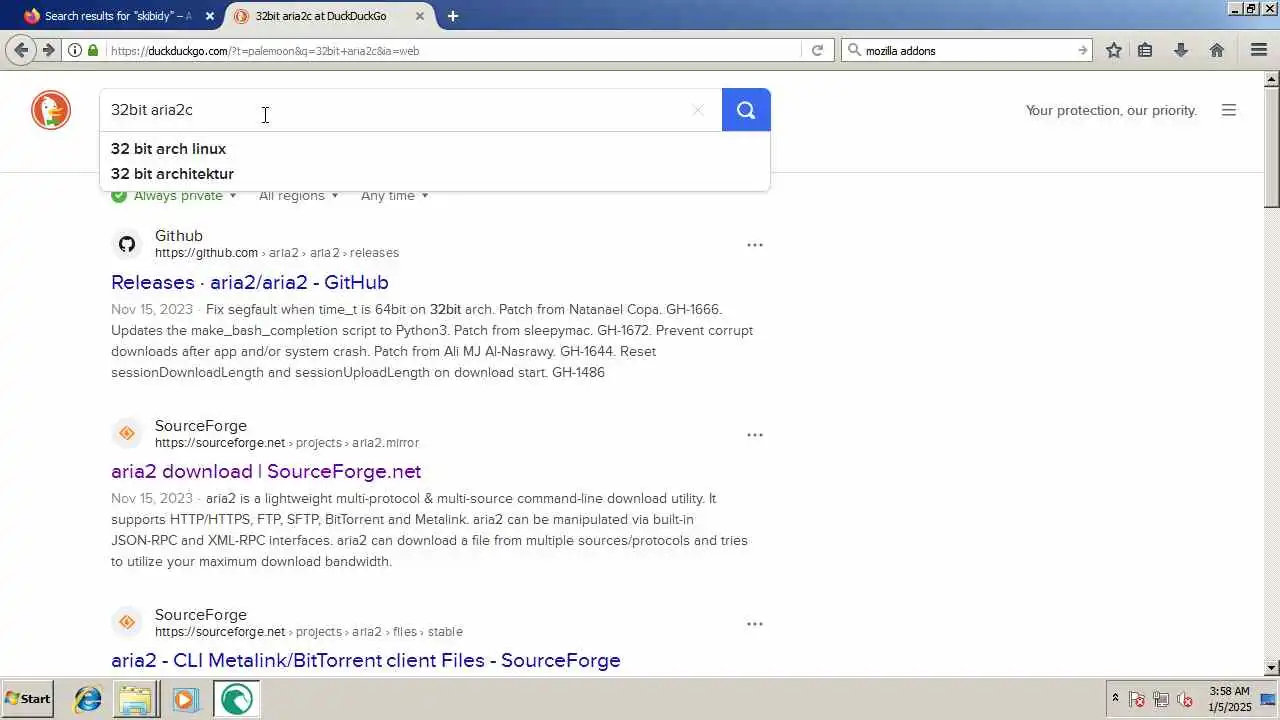Click the search bar magnifier icon
The image size is (1280, 720).
coord(853,50)
